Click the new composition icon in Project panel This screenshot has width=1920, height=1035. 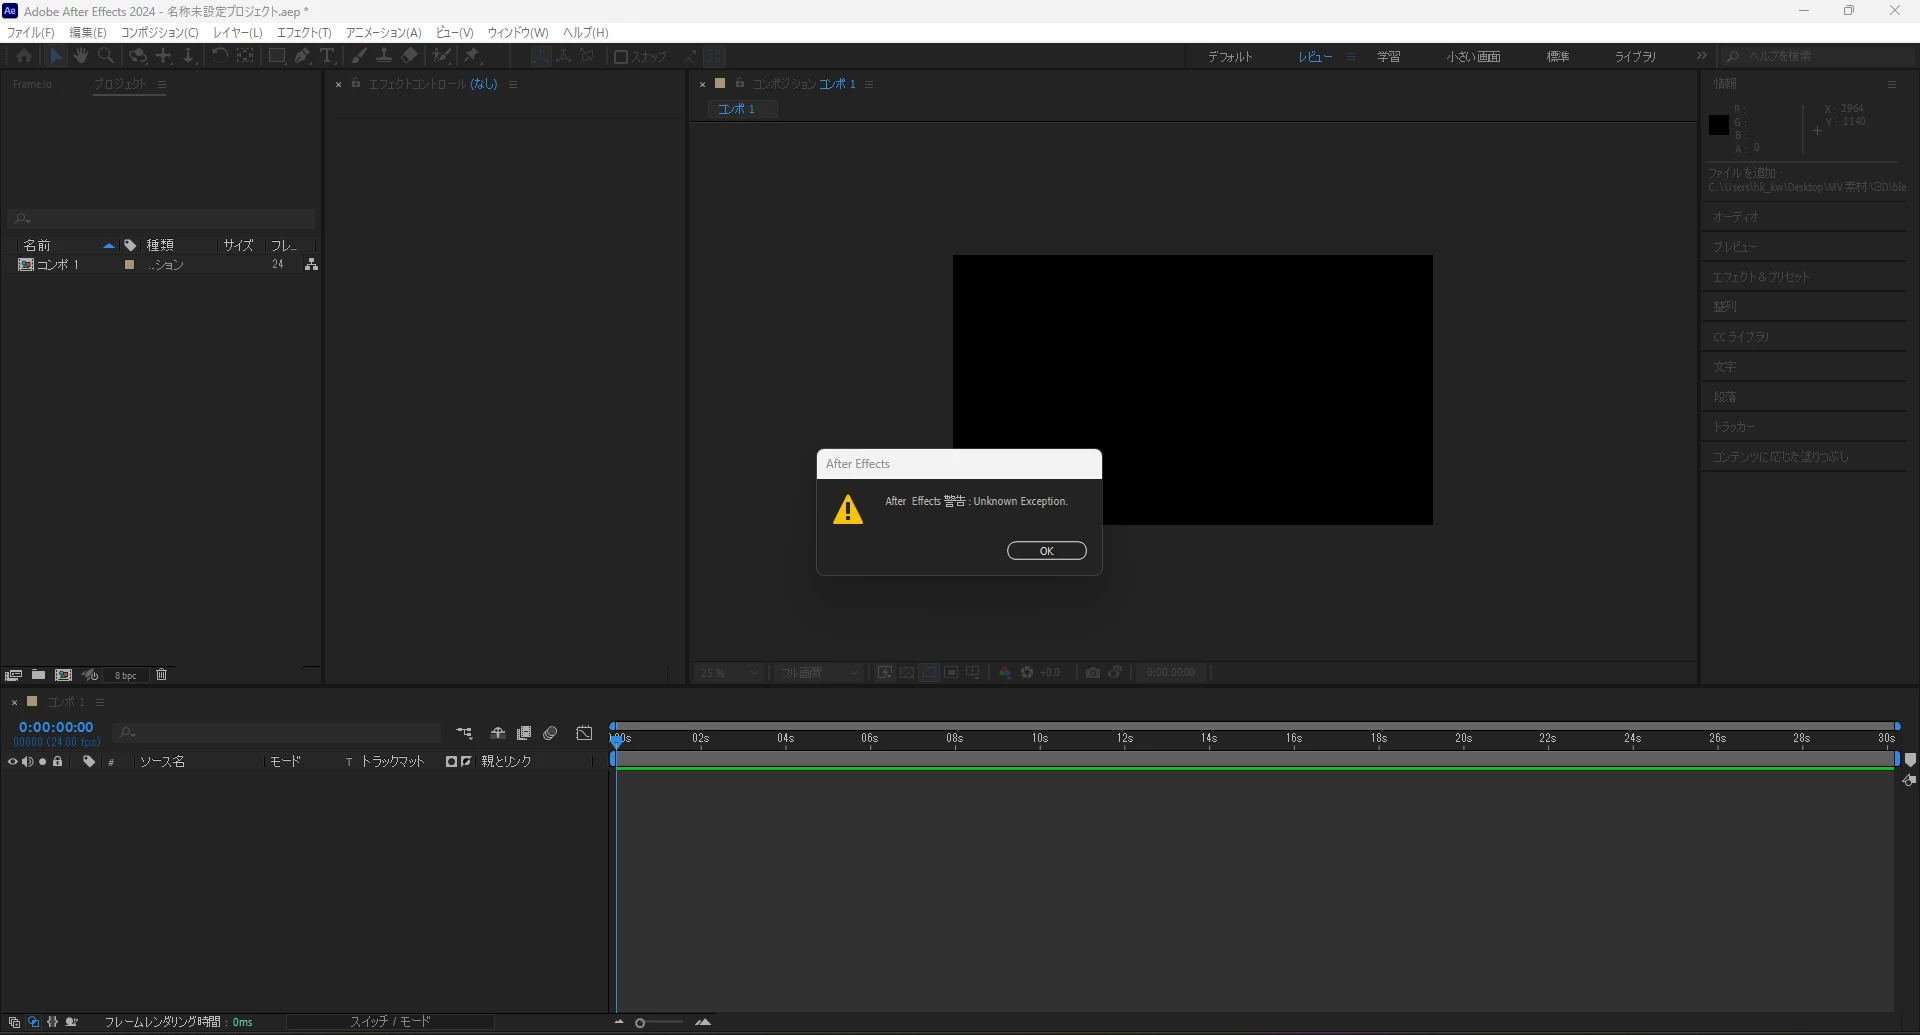coord(63,675)
